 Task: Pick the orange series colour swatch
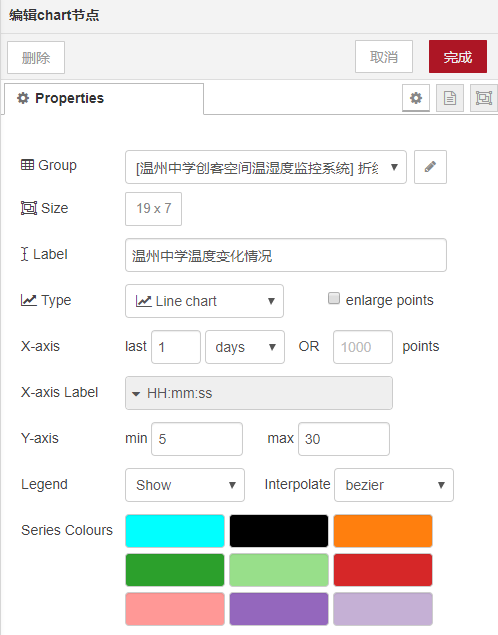383,531
